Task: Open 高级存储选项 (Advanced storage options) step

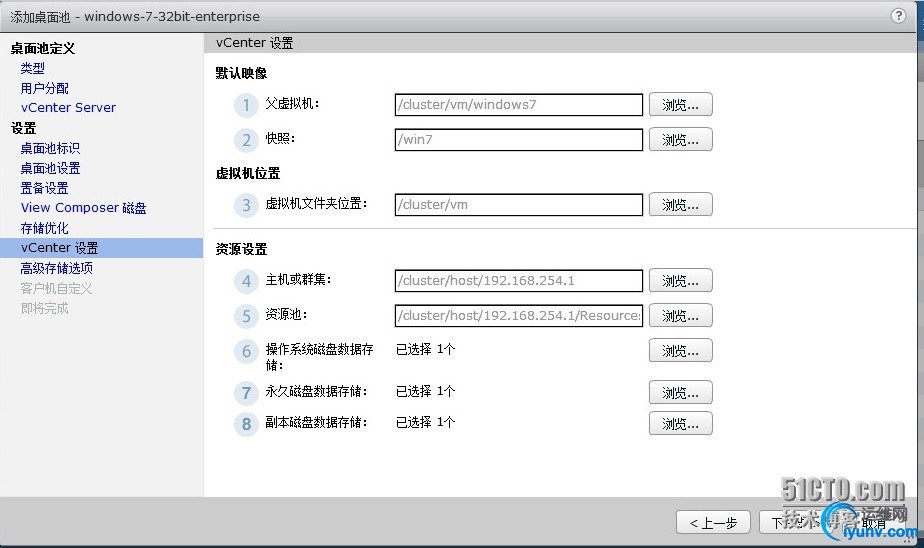Action: coord(57,268)
